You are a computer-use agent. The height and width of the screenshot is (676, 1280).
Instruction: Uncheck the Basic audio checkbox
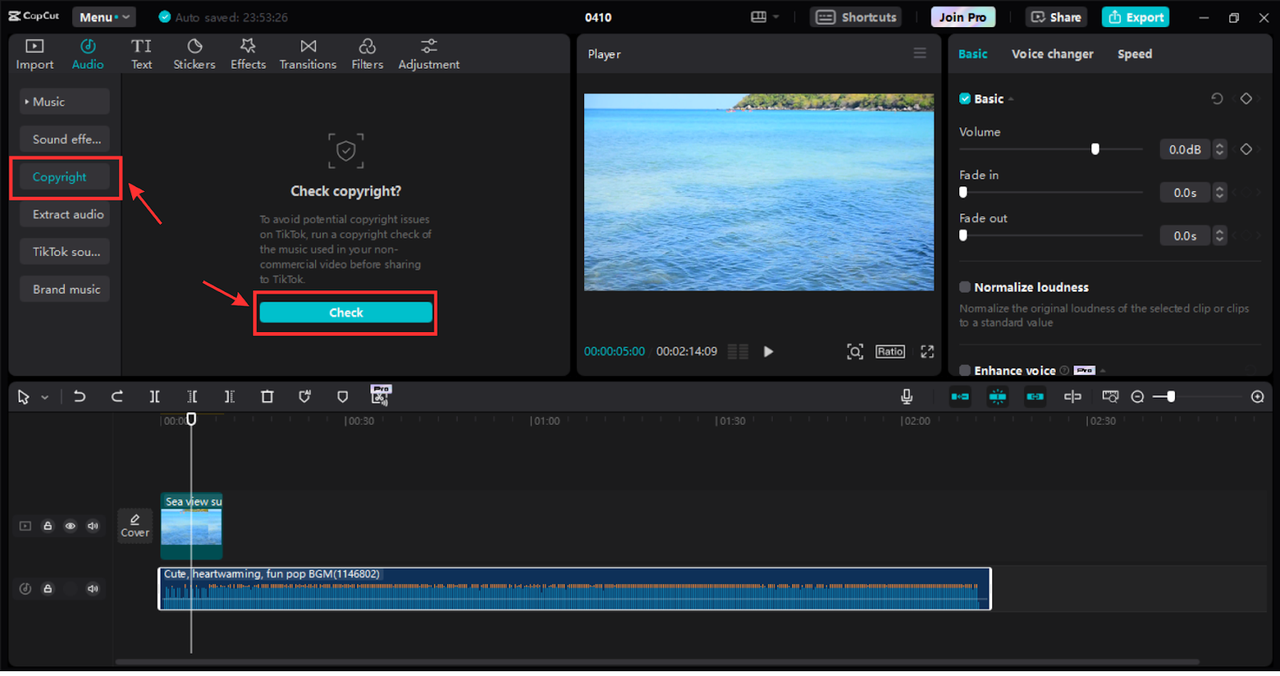click(x=965, y=99)
